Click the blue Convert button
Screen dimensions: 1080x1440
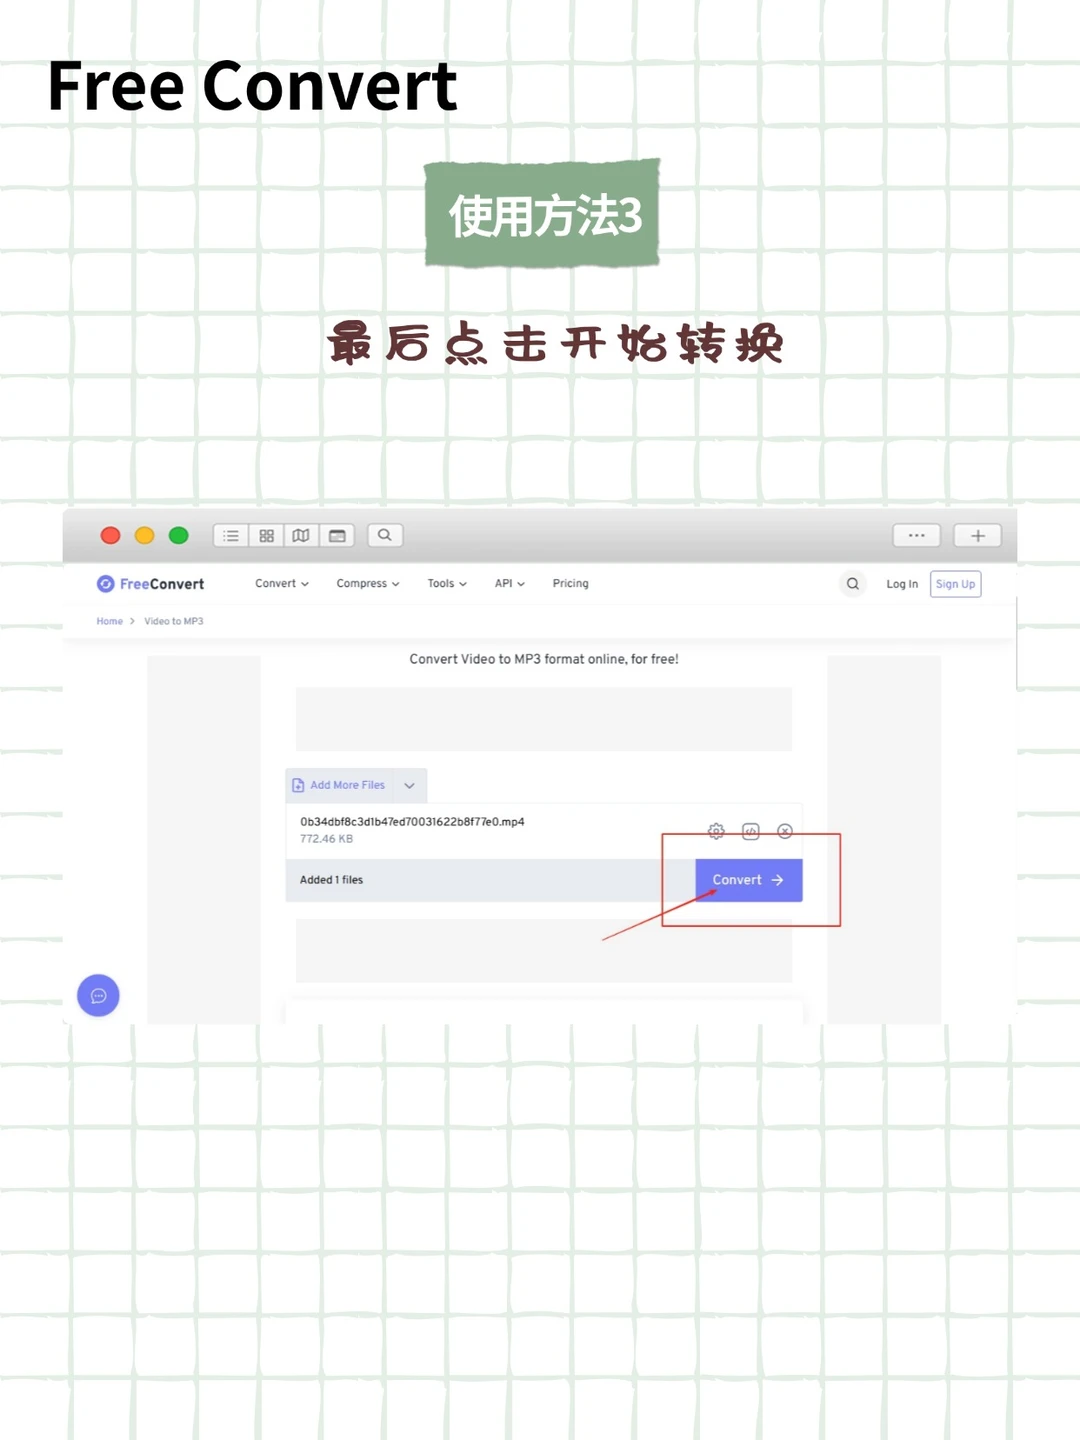click(x=749, y=880)
